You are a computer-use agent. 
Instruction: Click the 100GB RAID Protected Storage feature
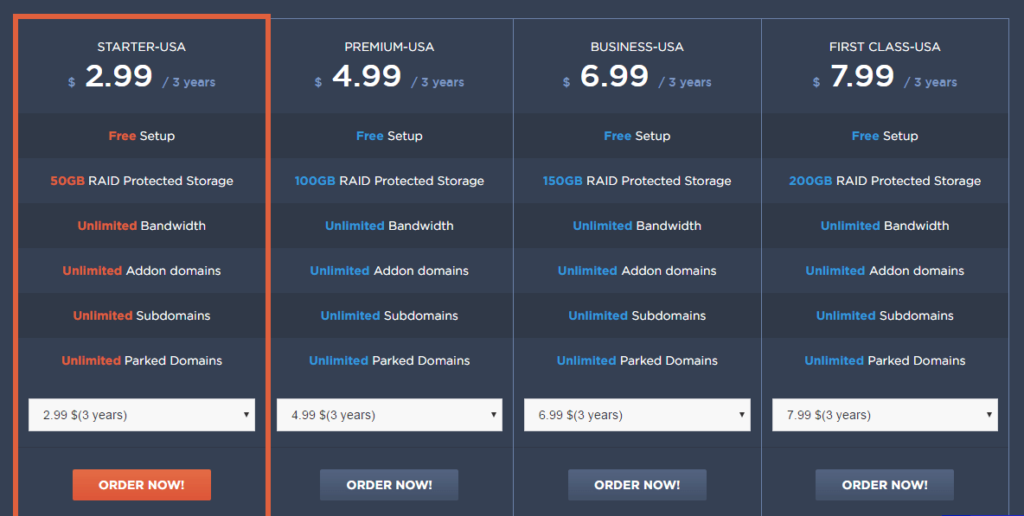pyautogui.click(x=389, y=181)
